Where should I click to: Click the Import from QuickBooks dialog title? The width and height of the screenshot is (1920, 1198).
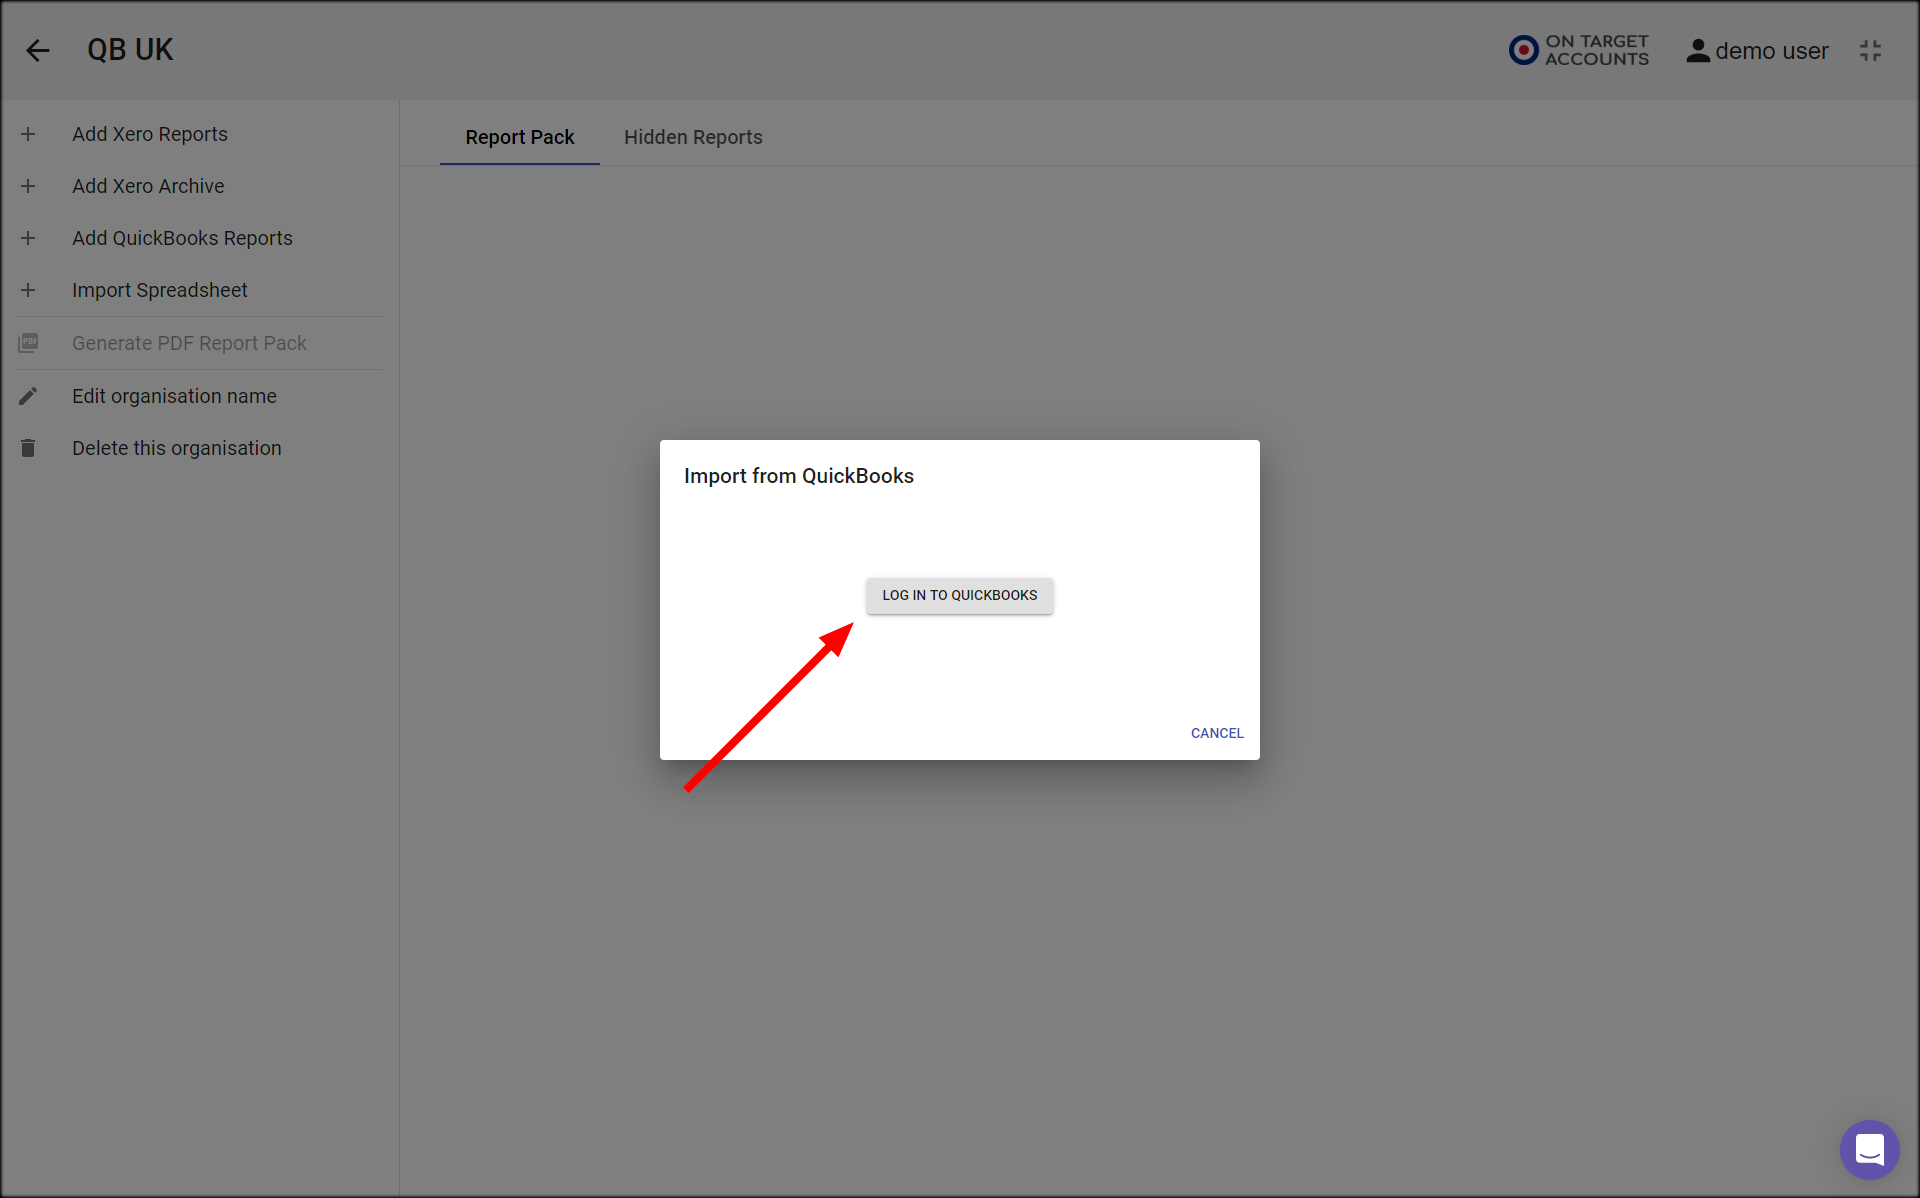click(799, 476)
